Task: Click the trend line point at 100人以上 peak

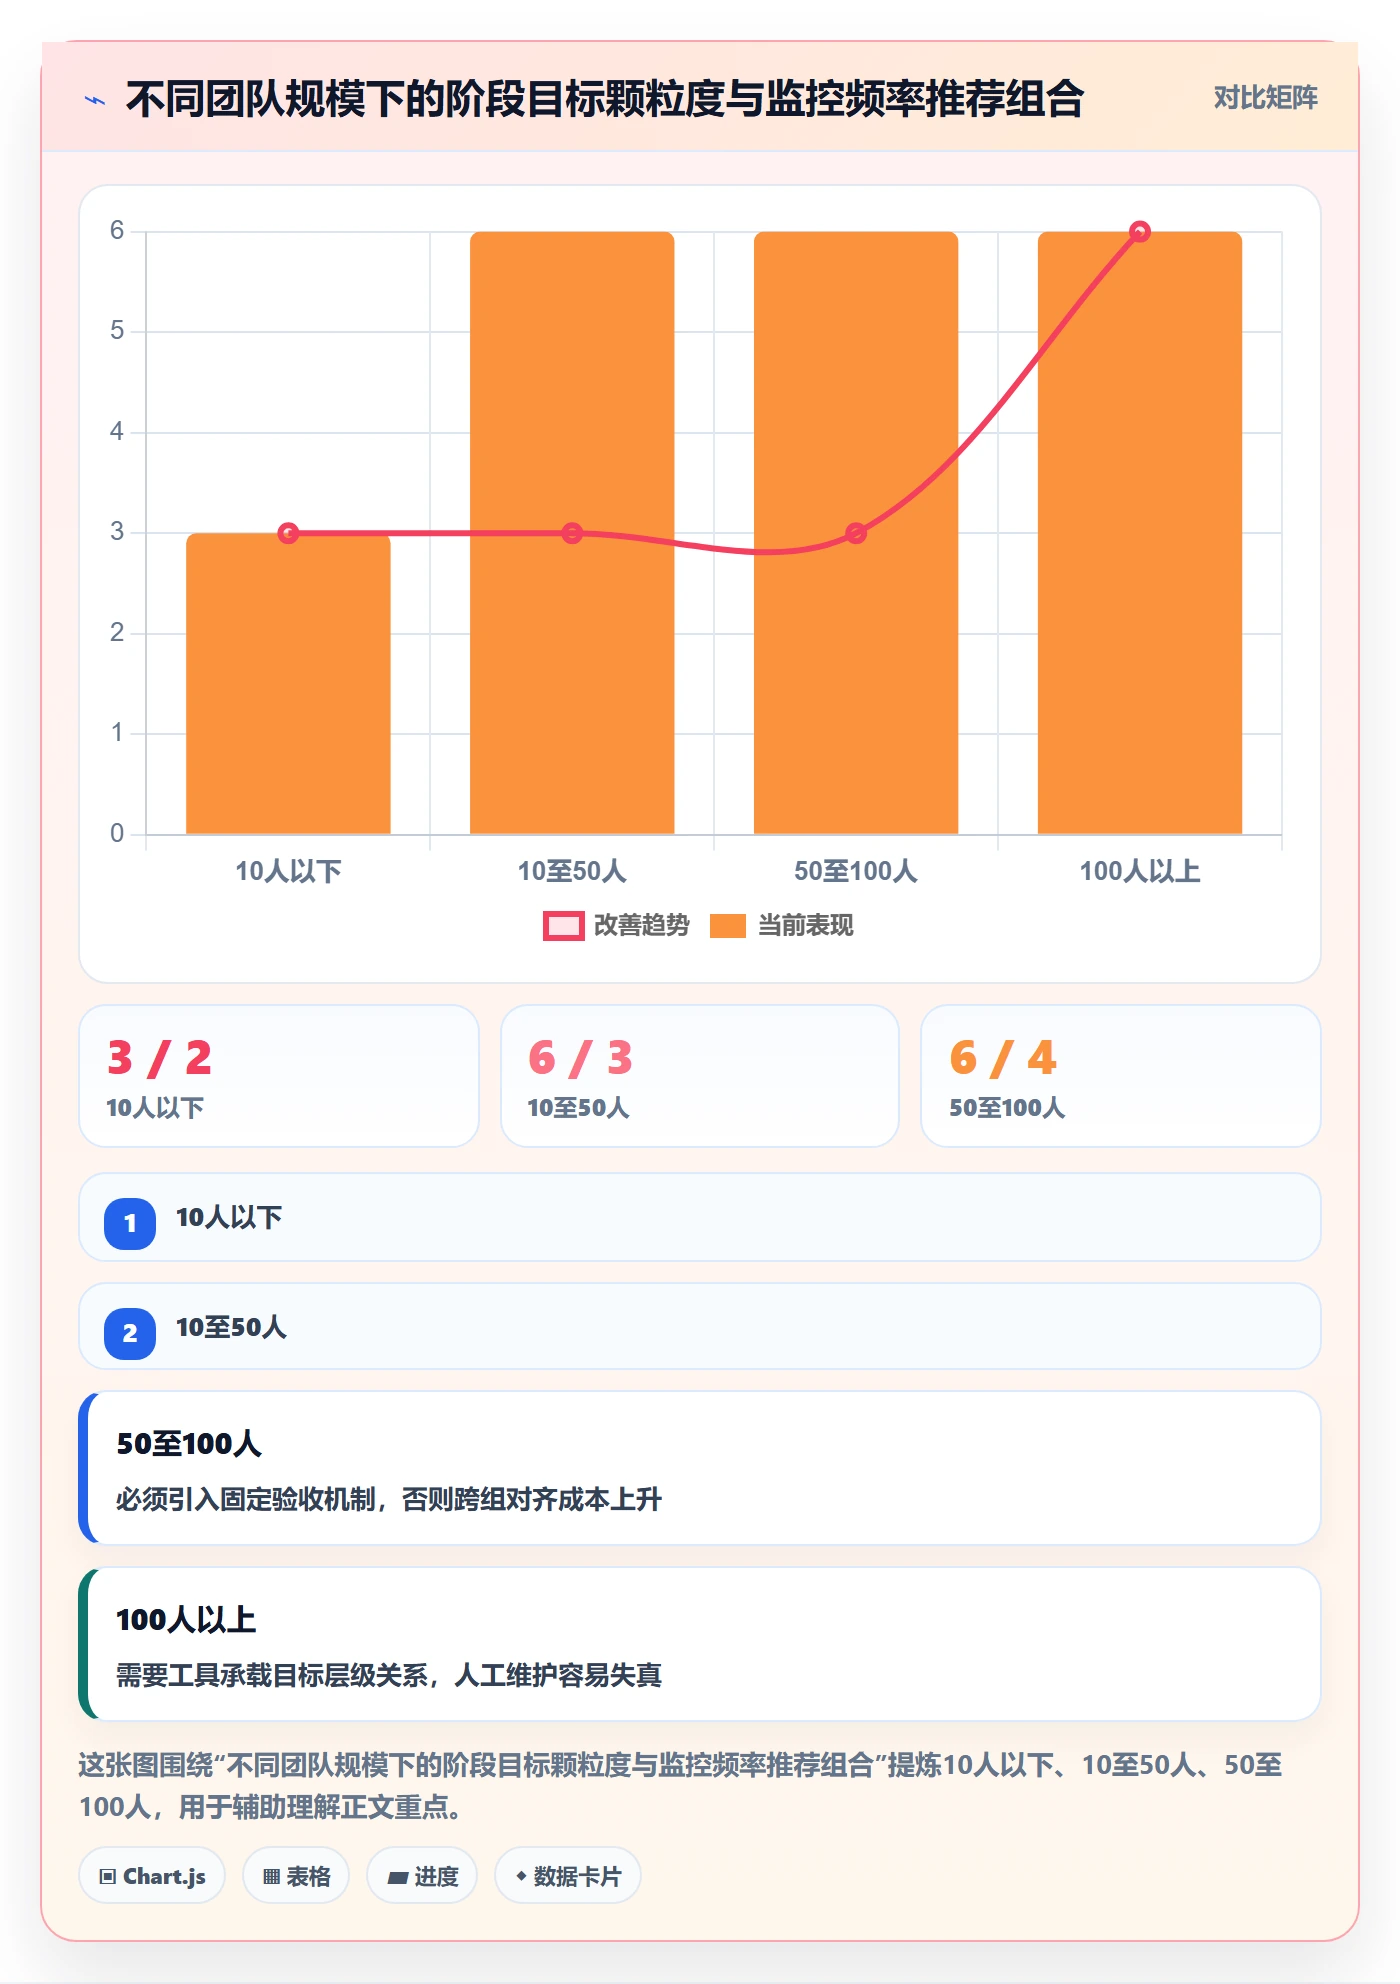Action: pos(1140,232)
